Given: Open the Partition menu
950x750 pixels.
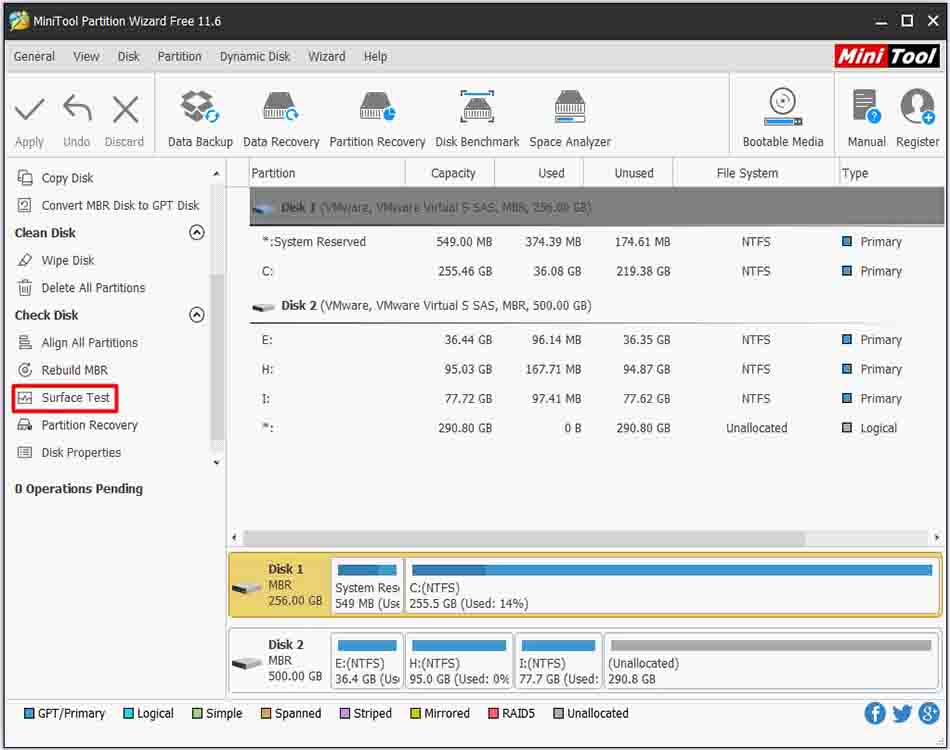Looking at the screenshot, I should pos(179,57).
